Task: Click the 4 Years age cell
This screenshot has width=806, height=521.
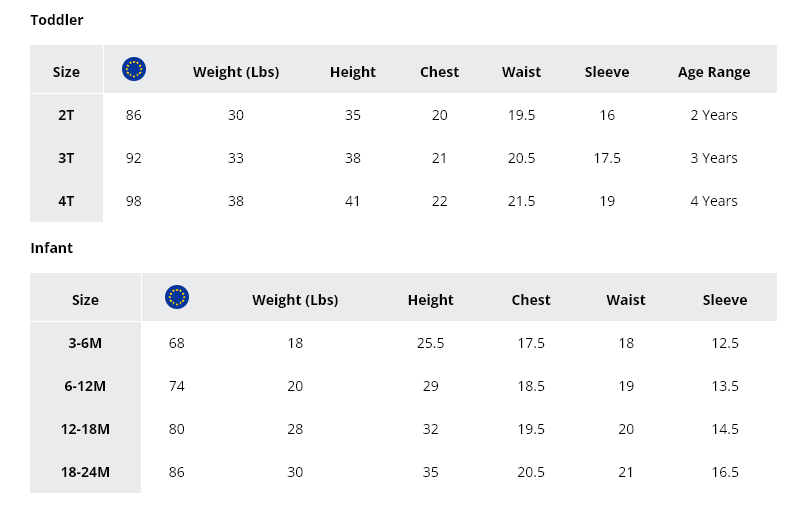Action: coord(714,201)
